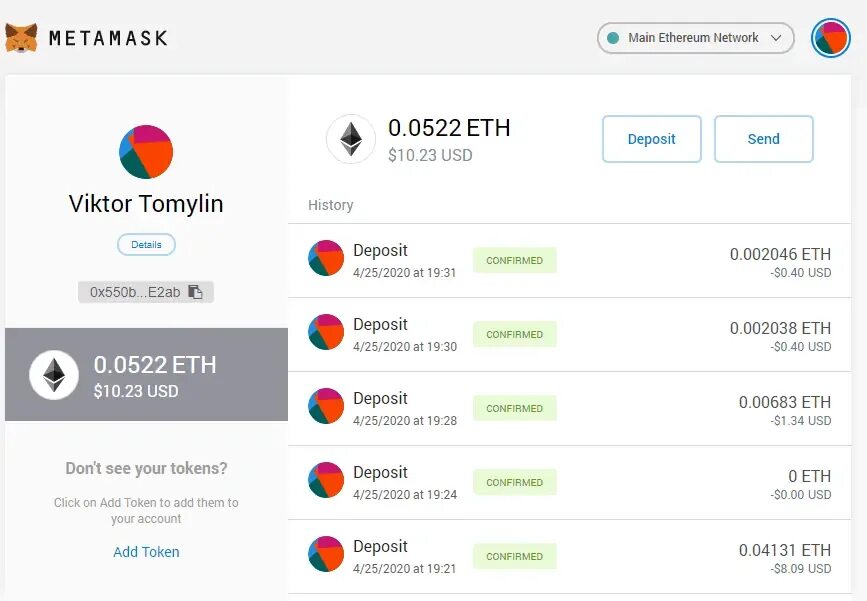Click the Add Token link
The width and height of the screenshot is (867, 601).
click(x=146, y=552)
